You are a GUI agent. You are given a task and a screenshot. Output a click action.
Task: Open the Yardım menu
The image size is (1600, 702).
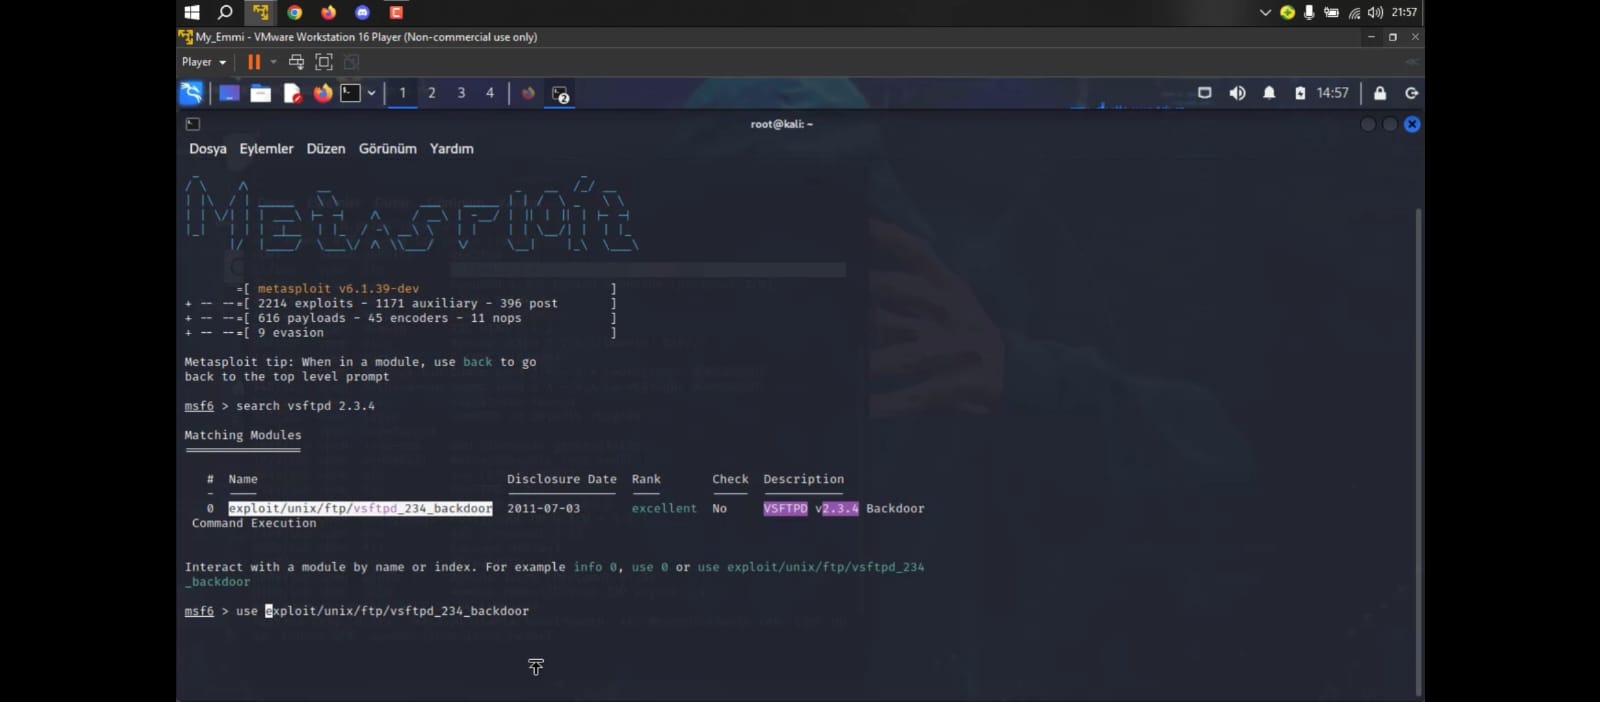coord(452,148)
